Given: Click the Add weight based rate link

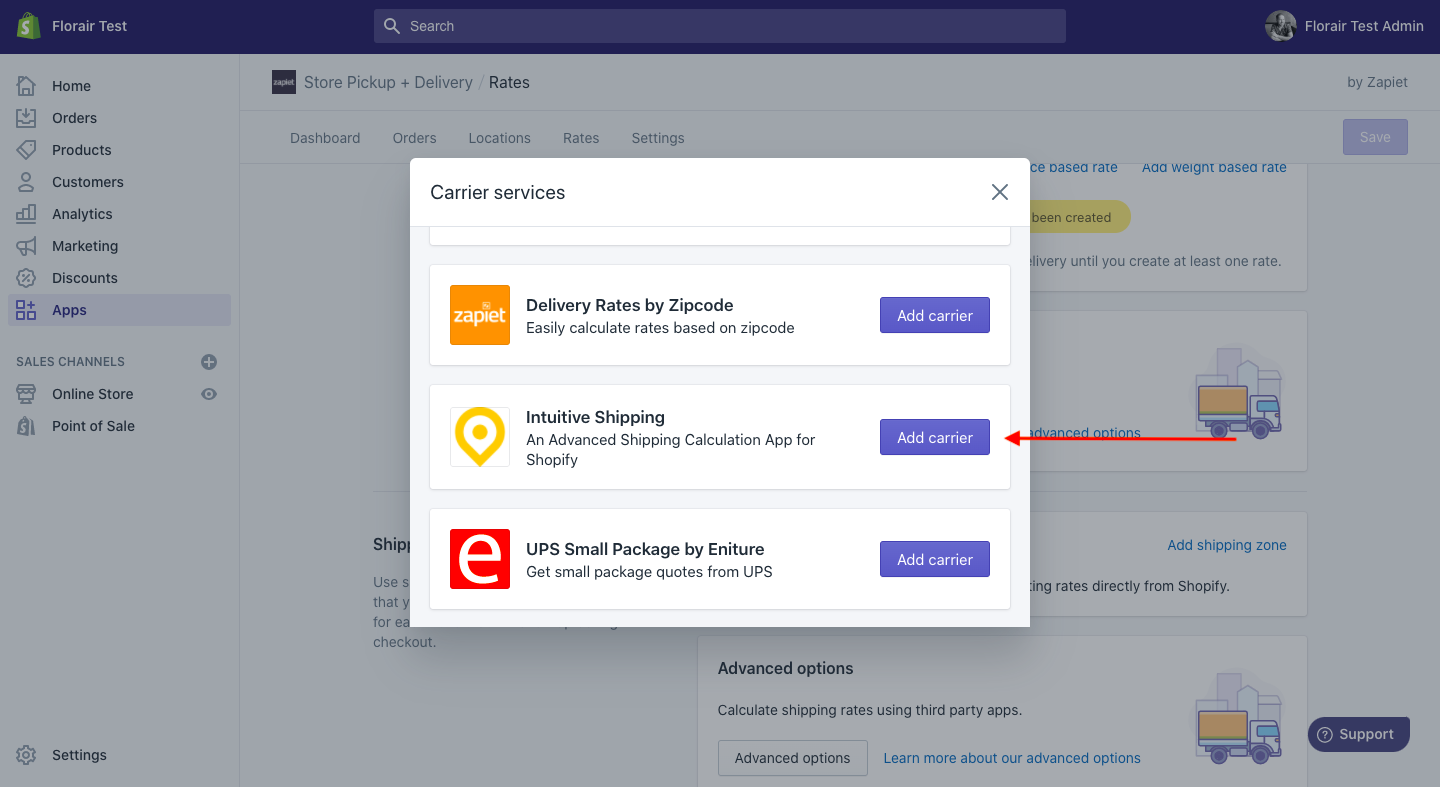Looking at the screenshot, I should [x=1214, y=167].
